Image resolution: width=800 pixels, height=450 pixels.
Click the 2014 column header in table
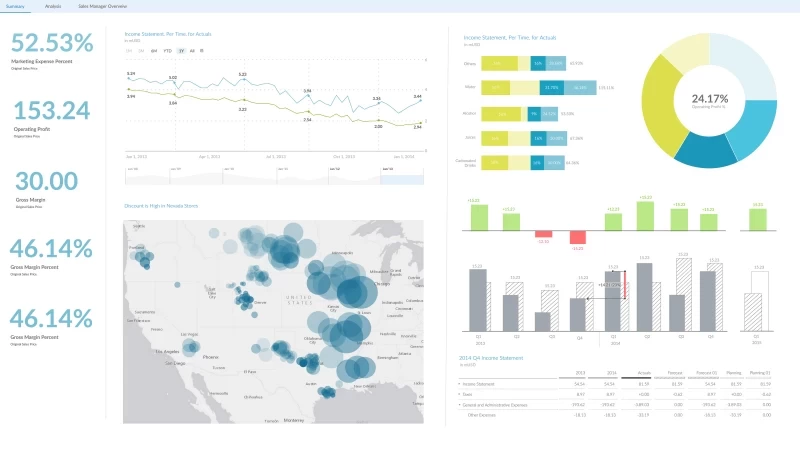[x=611, y=373]
